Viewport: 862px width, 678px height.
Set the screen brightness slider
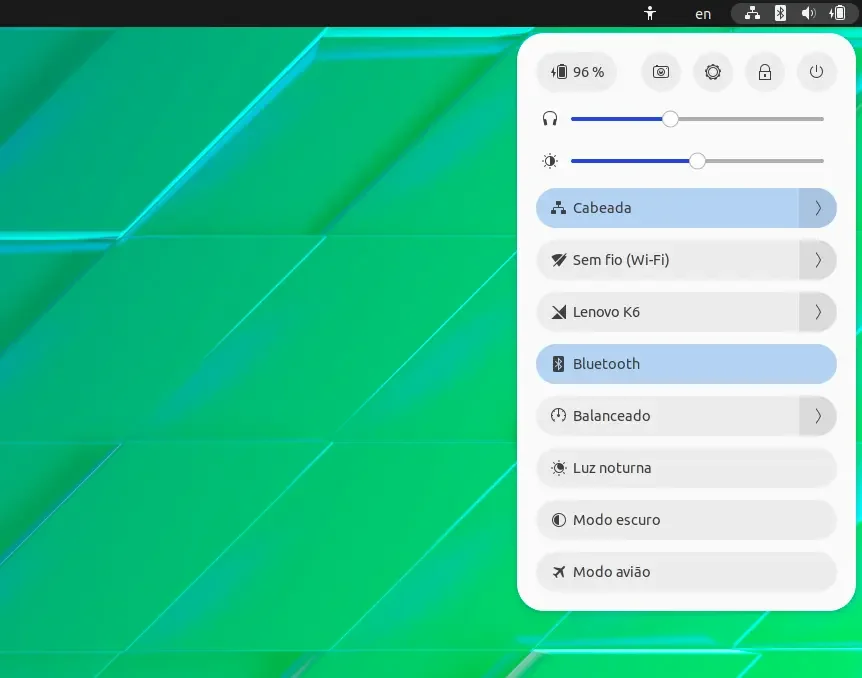[697, 161]
